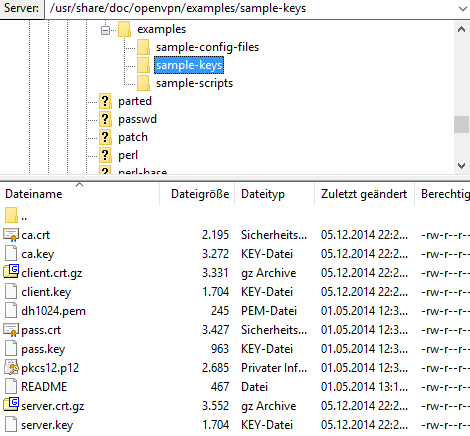This screenshot has height=436, width=470.
Task: Click the parent directory folder icon
Action: [11, 215]
